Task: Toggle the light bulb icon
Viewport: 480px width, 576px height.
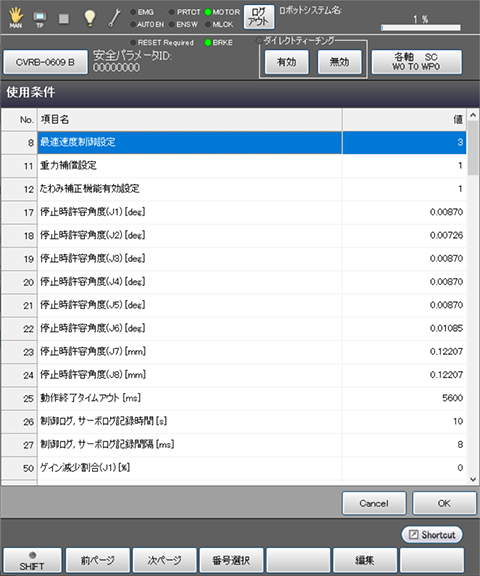Action: click(90, 18)
